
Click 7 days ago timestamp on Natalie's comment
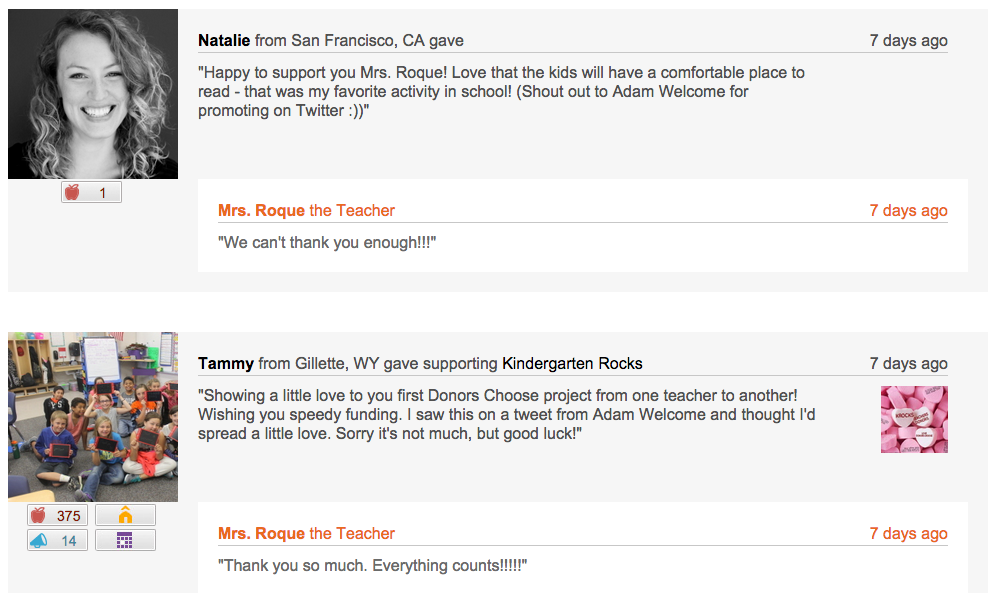[908, 41]
